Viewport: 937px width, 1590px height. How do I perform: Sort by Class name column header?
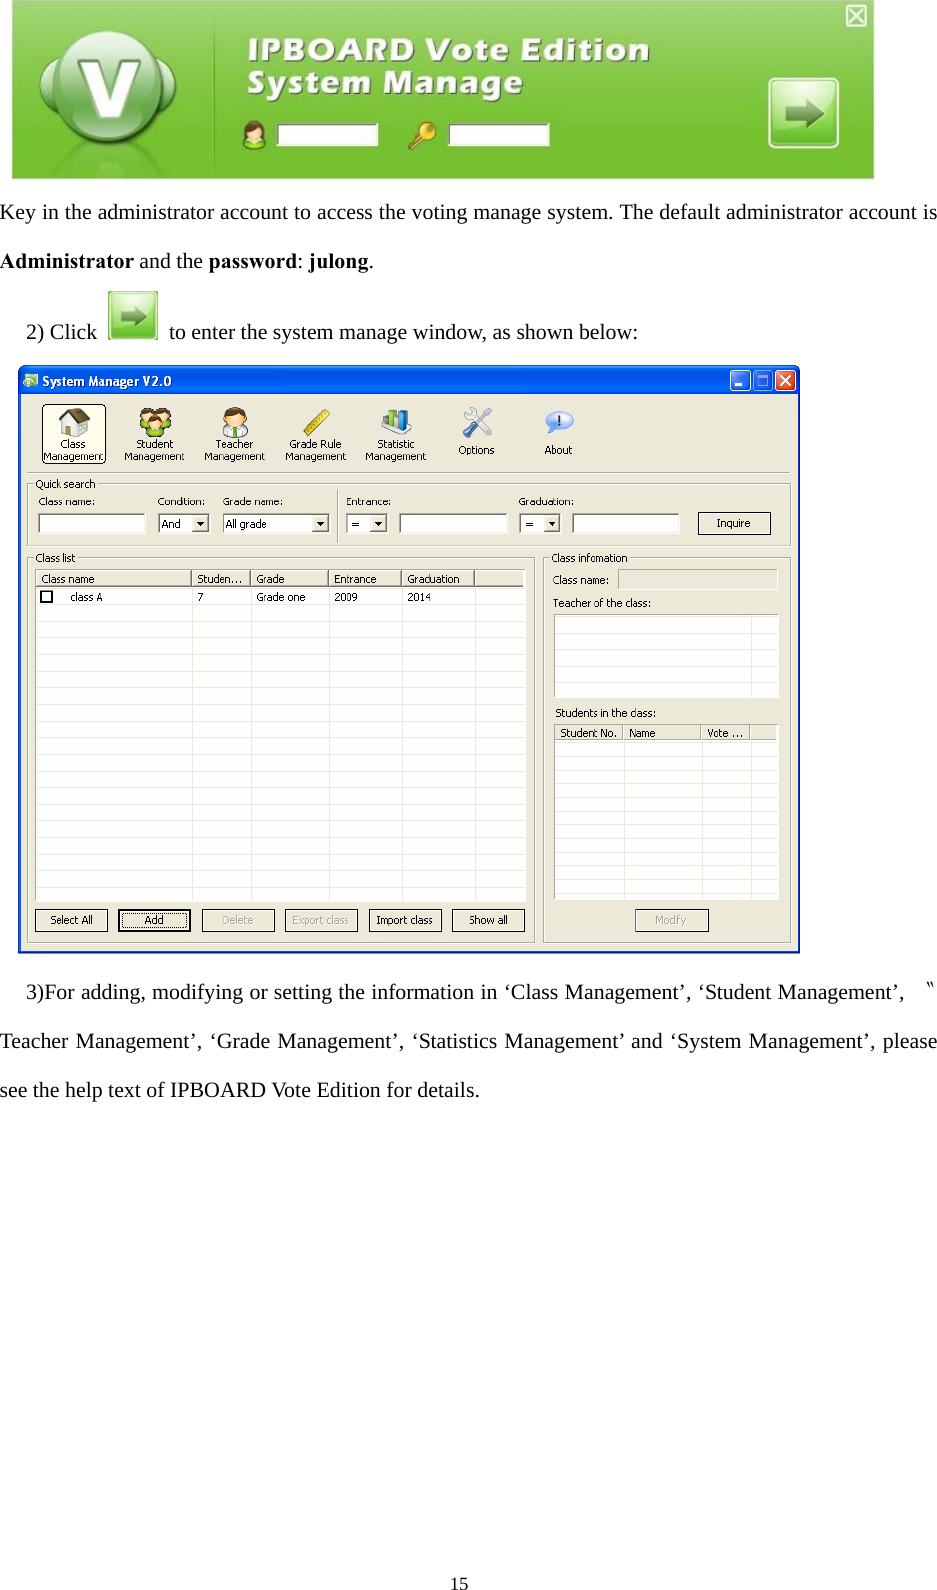click(113, 579)
